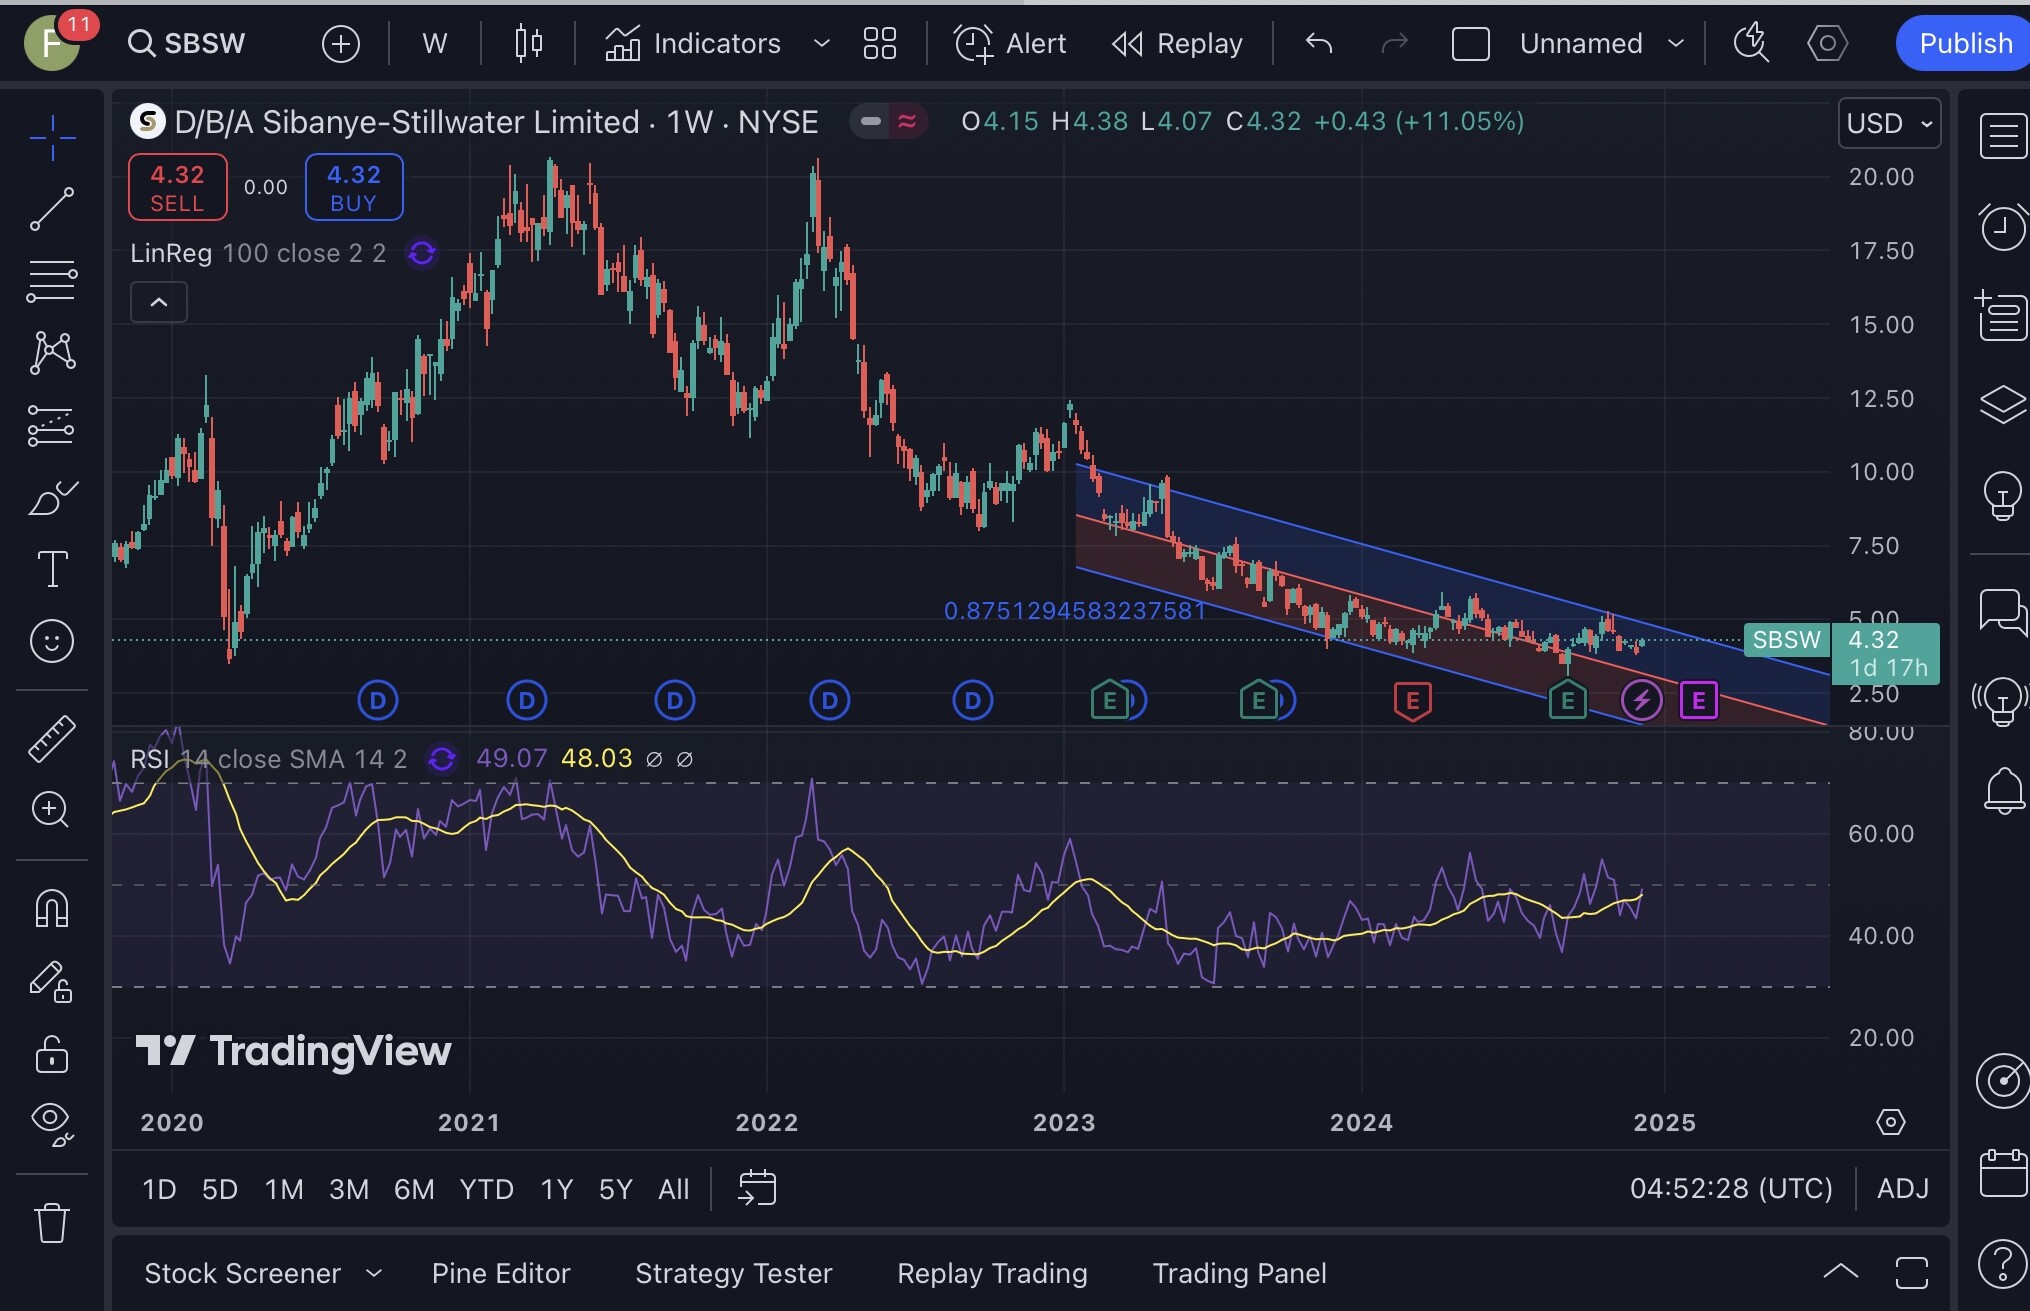Toggle the ADJ adjusted data setting
Screen dimensions: 2030x1311
1903,1189
